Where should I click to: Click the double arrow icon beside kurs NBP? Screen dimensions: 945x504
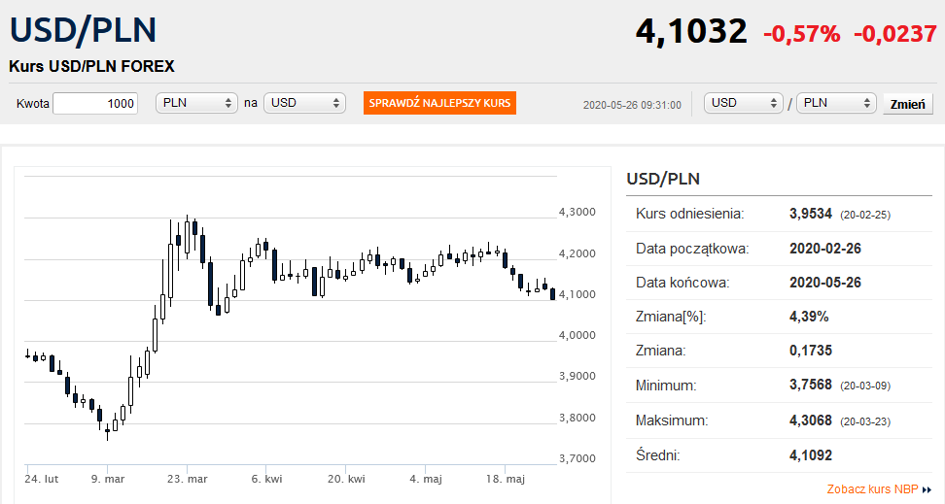pyautogui.click(x=927, y=490)
